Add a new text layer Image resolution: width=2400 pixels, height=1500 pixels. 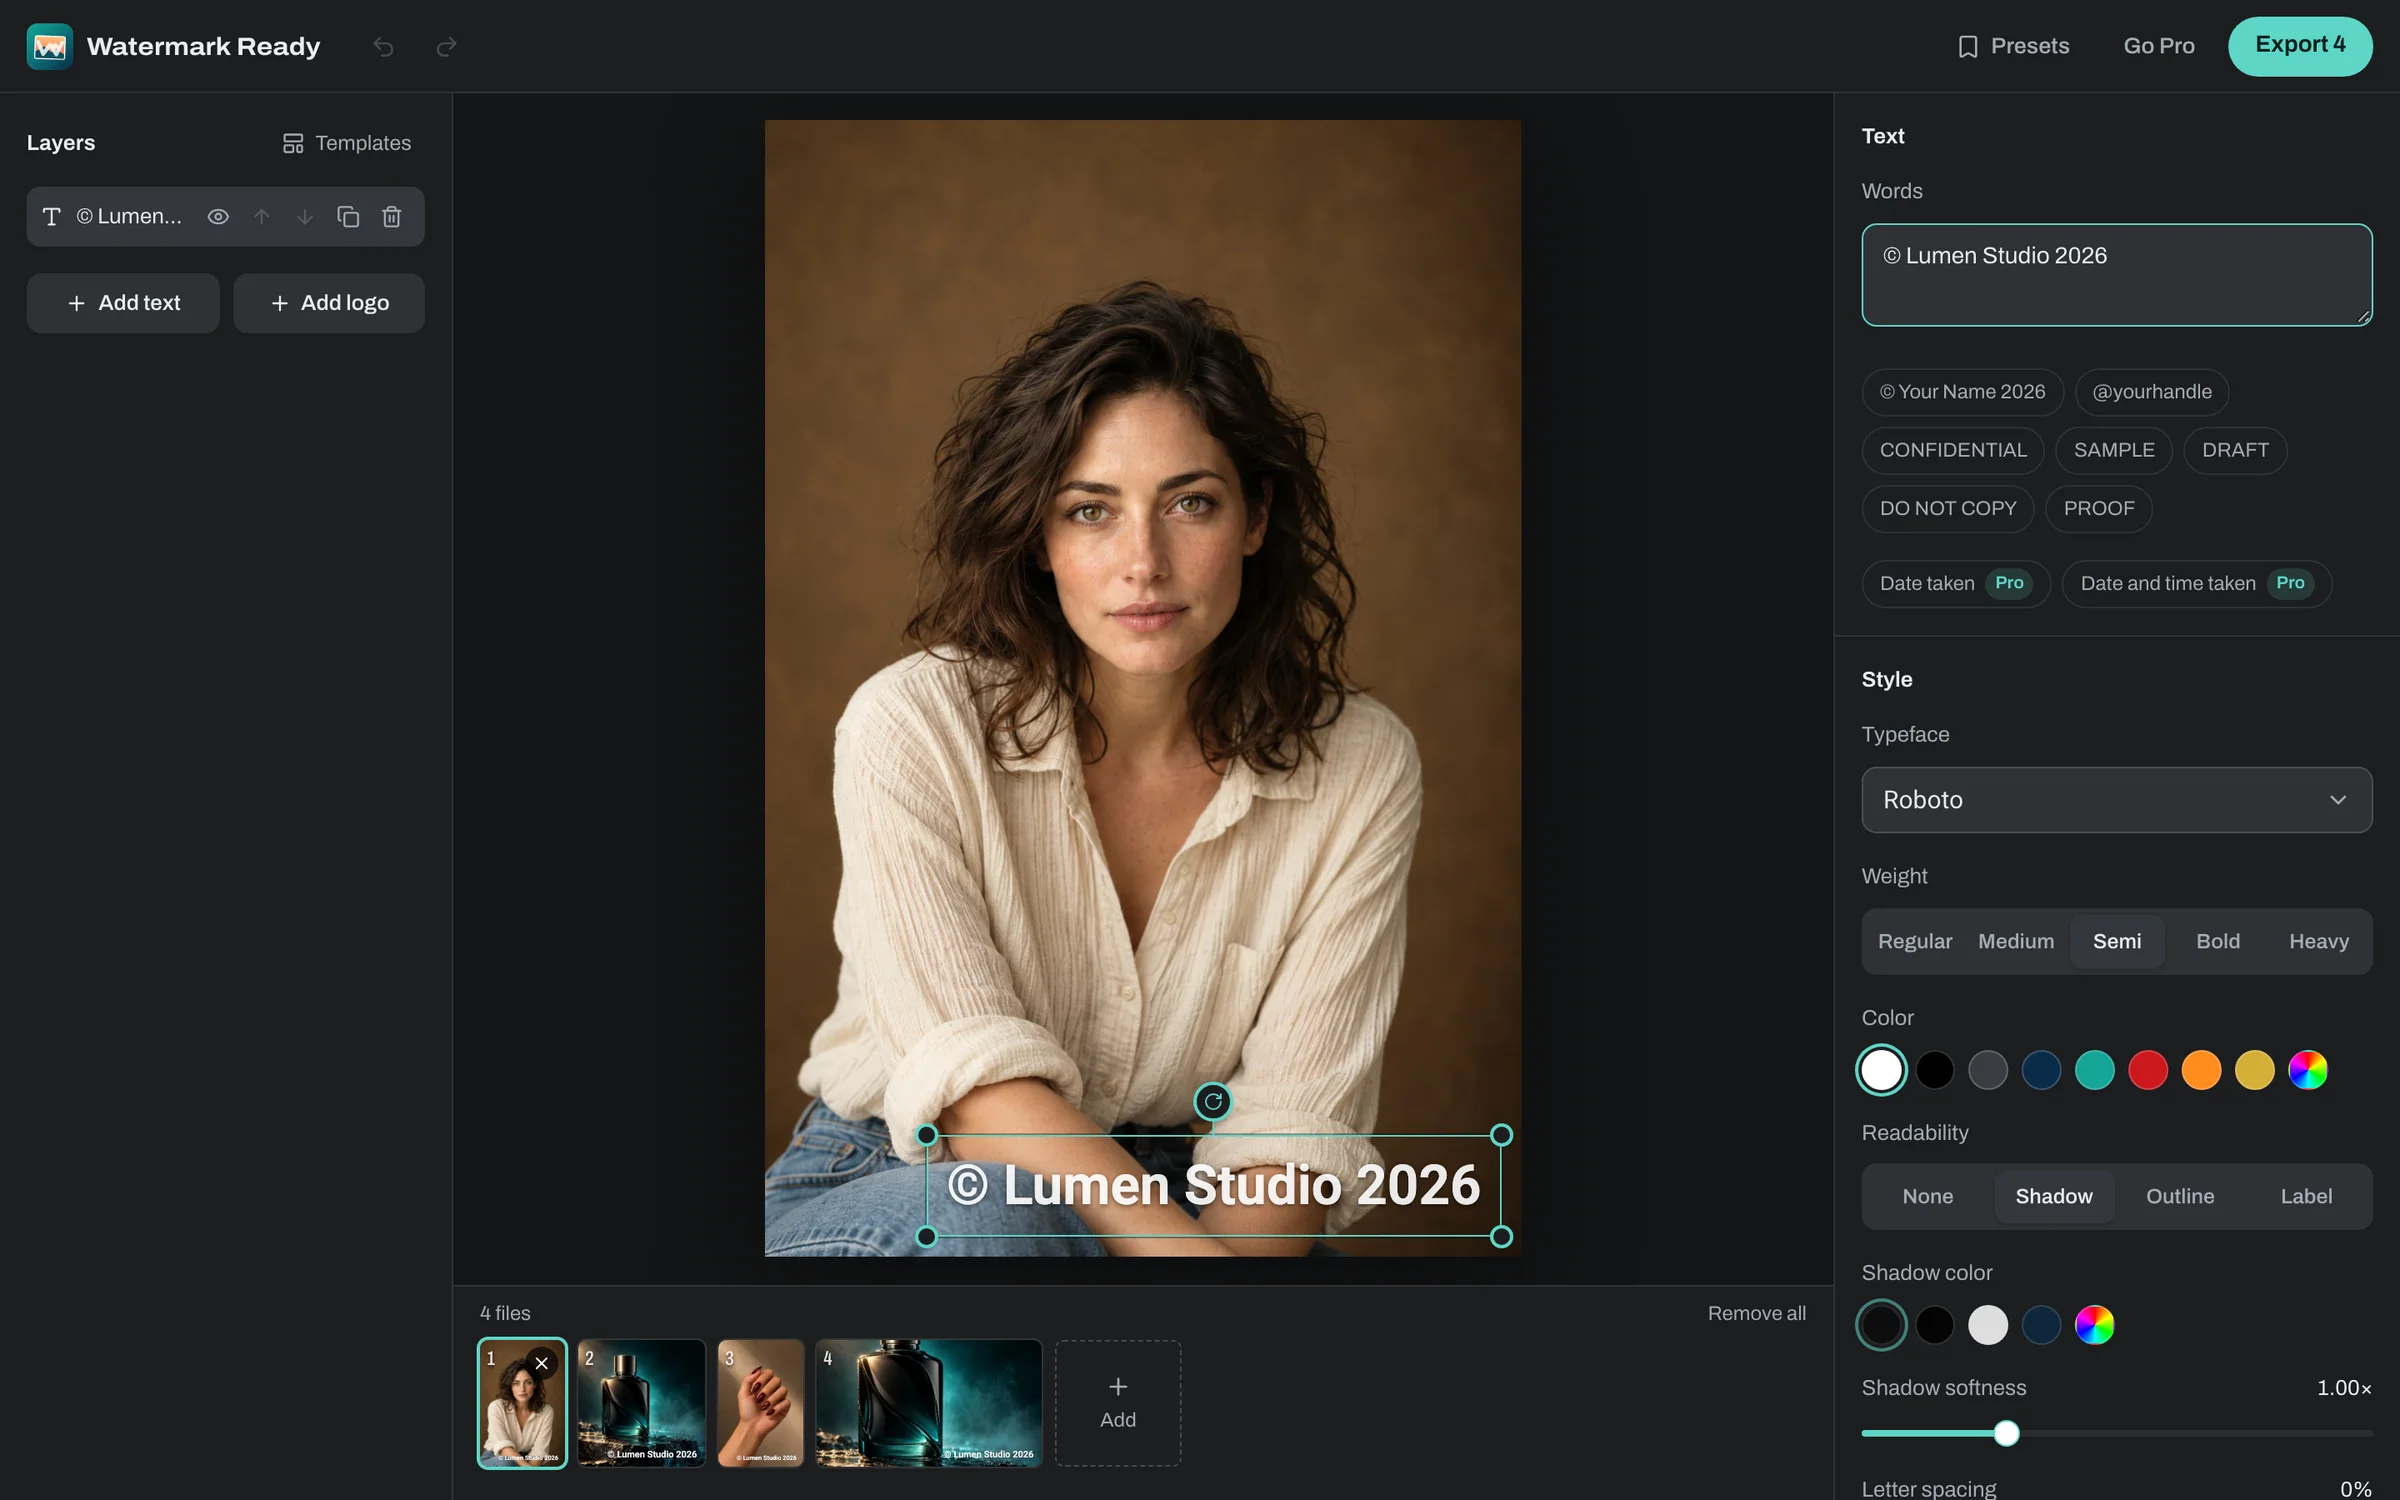[x=123, y=303]
